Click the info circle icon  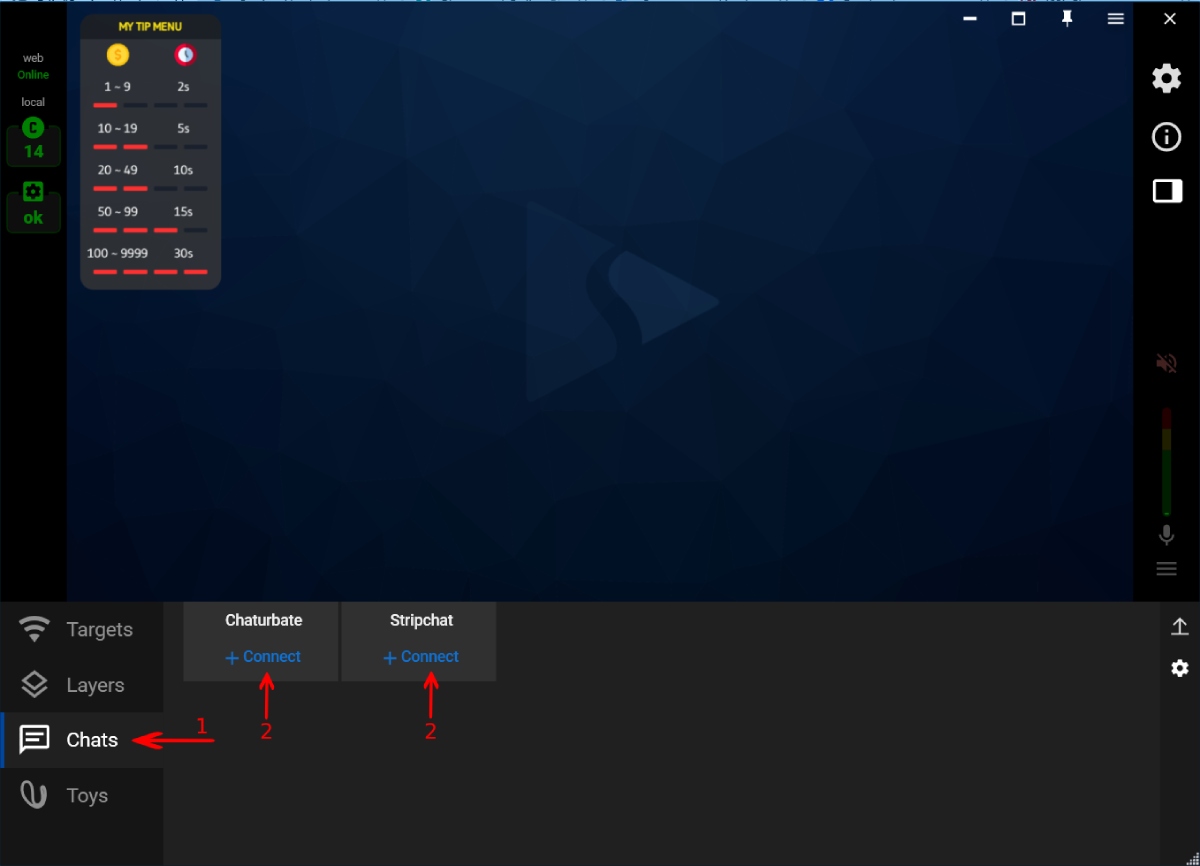pyautogui.click(x=1166, y=137)
